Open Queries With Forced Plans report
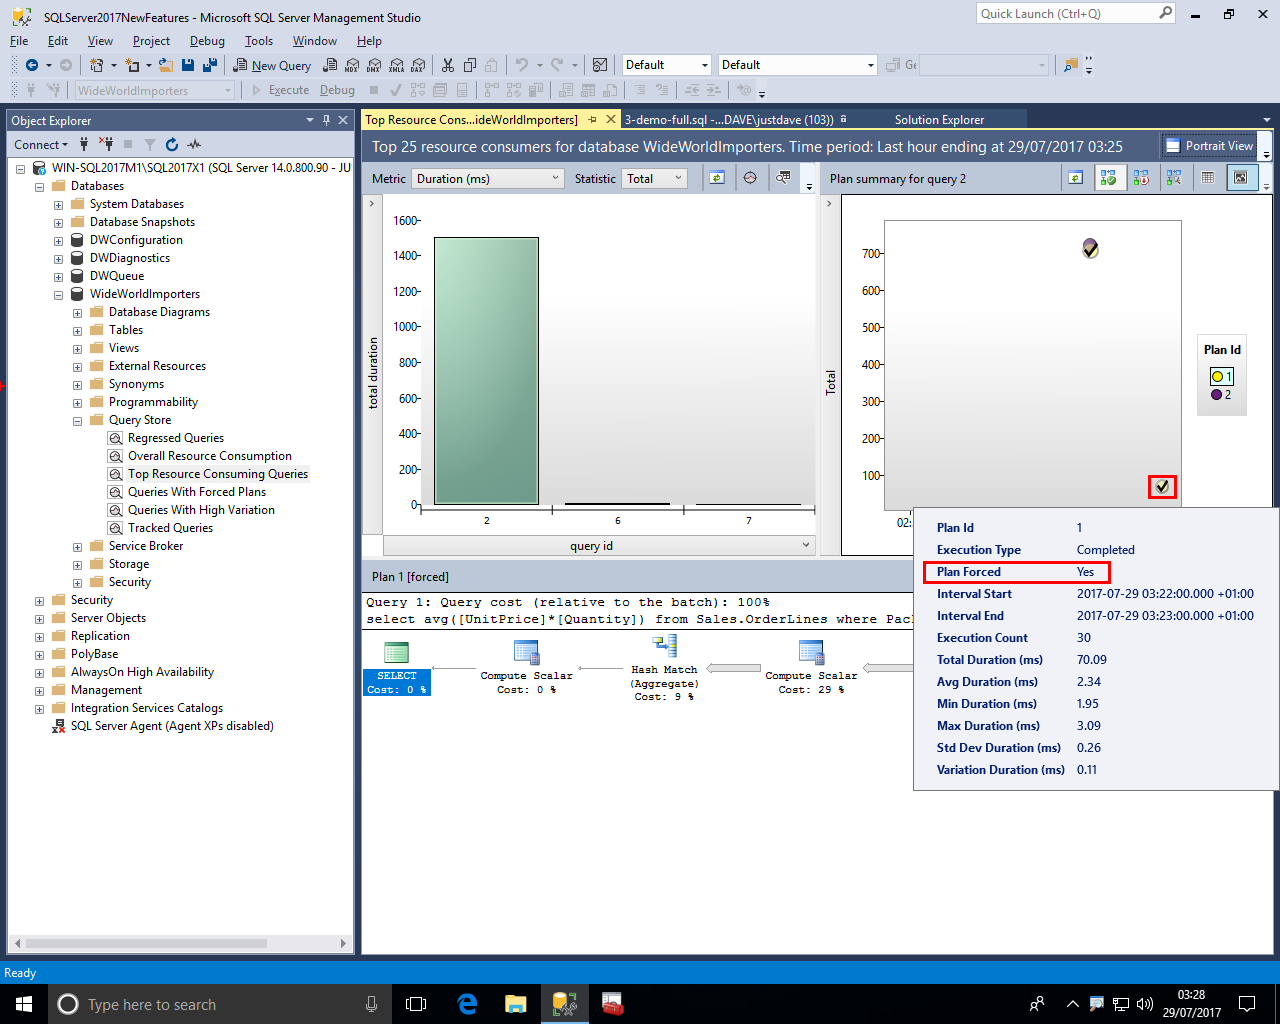The image size is (1280, 1024). point(196,492)
